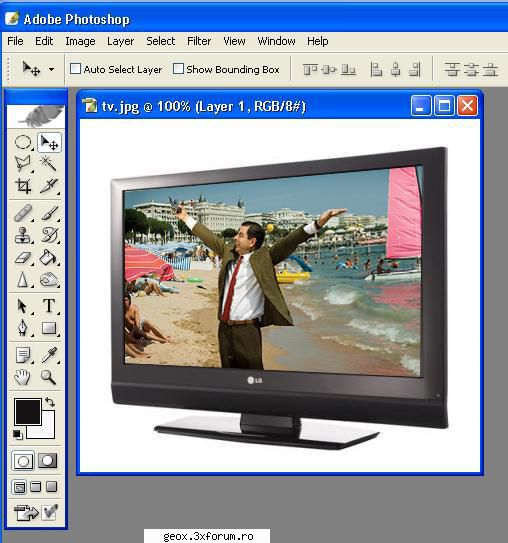Switch to Full Screen with menu bar
Viewport: 508px width, 543px height.
[35, 487]
